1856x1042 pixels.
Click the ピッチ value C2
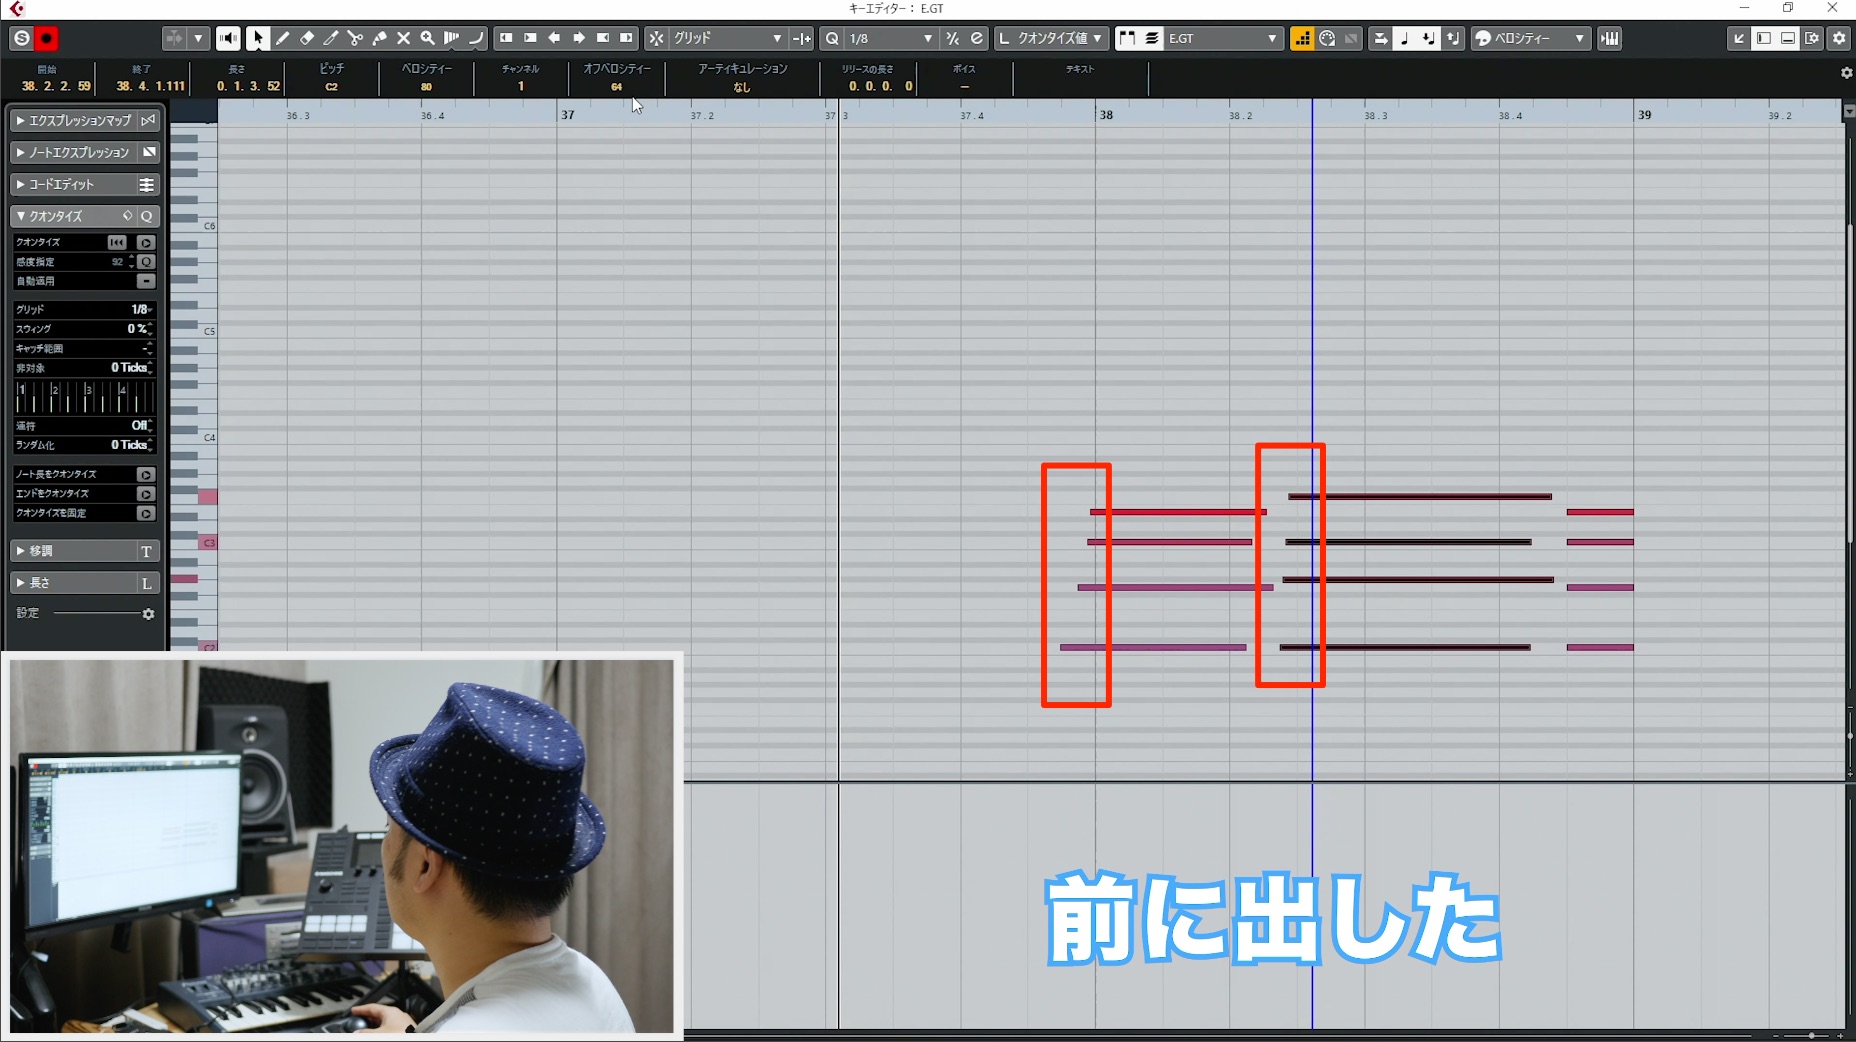tap(332, 86)
